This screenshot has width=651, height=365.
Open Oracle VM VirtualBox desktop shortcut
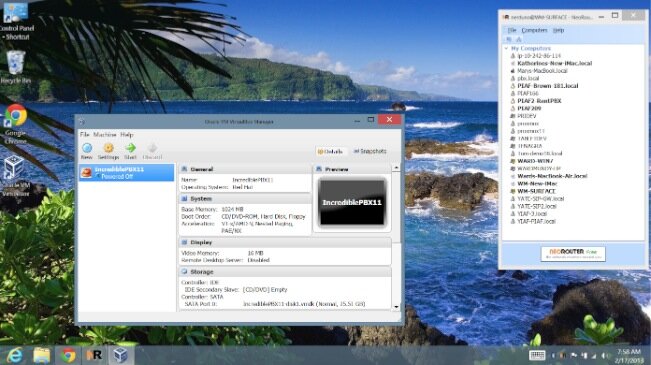click(x=15, y=176)
